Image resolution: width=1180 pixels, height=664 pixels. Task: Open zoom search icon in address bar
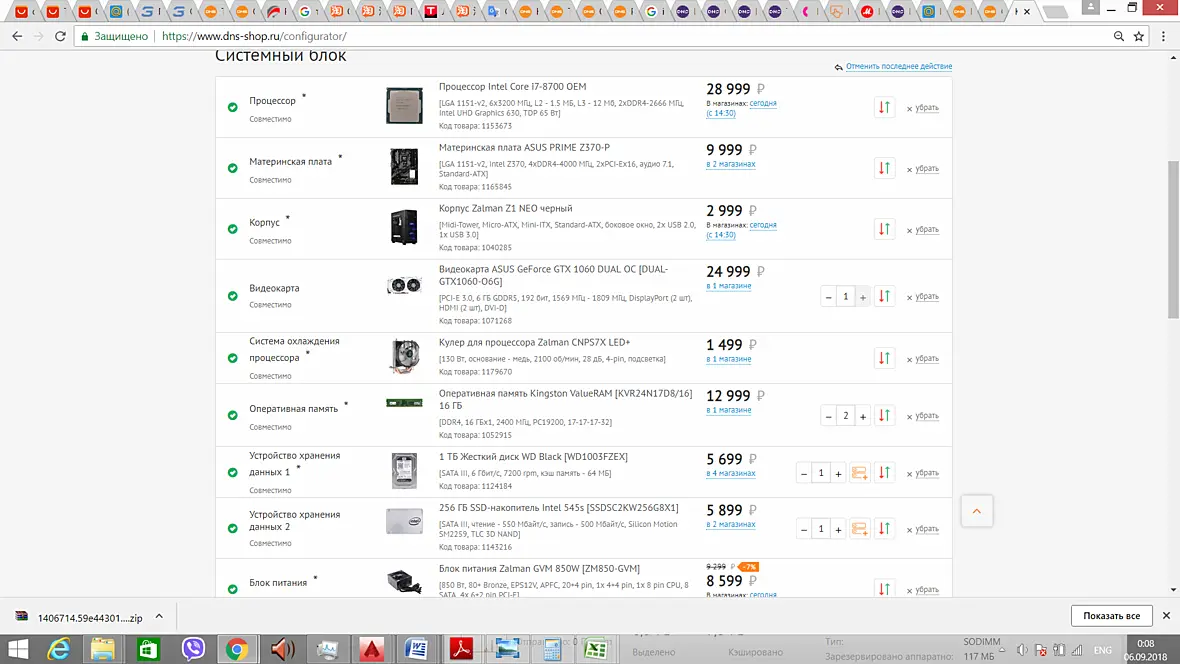[1119, 36]
